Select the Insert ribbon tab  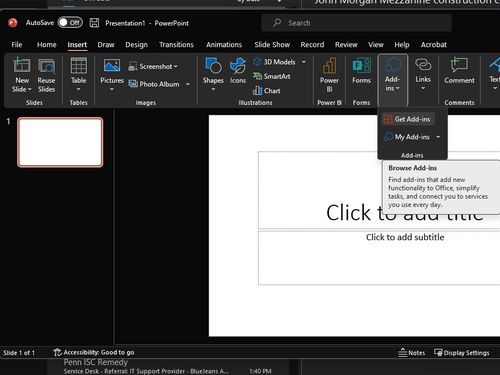pyautogui.click(x=77, y=45)
